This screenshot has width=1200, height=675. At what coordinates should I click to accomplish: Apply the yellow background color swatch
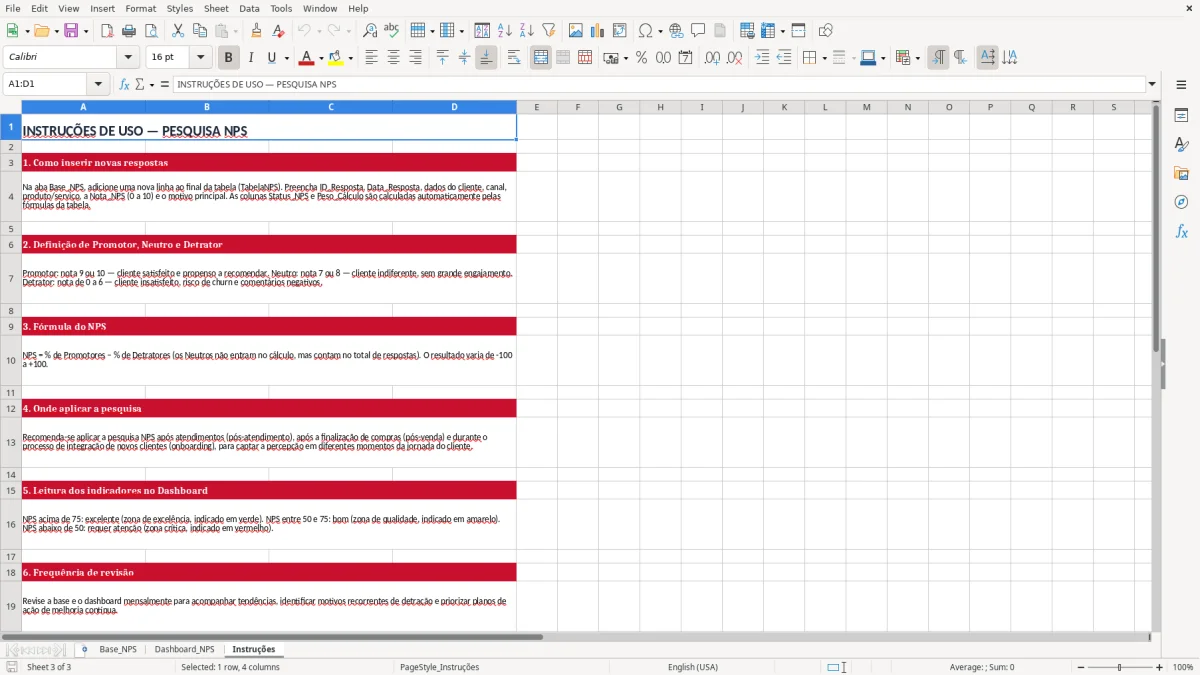tap(336, 58)
